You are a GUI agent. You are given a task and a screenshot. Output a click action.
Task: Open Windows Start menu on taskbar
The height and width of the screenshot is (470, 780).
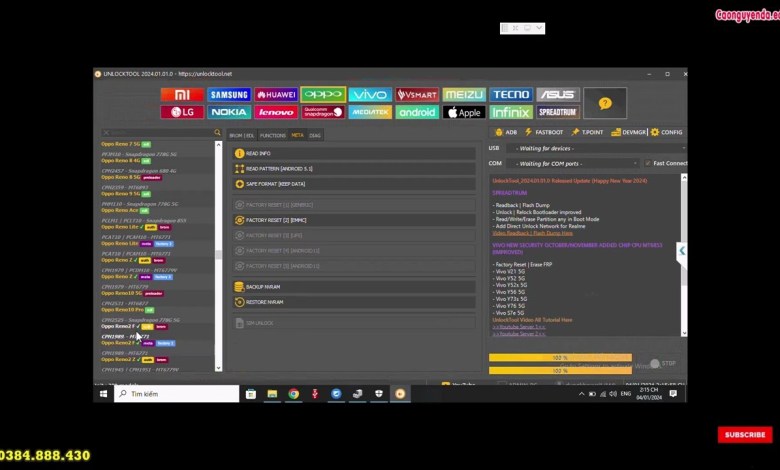[103, 394]
